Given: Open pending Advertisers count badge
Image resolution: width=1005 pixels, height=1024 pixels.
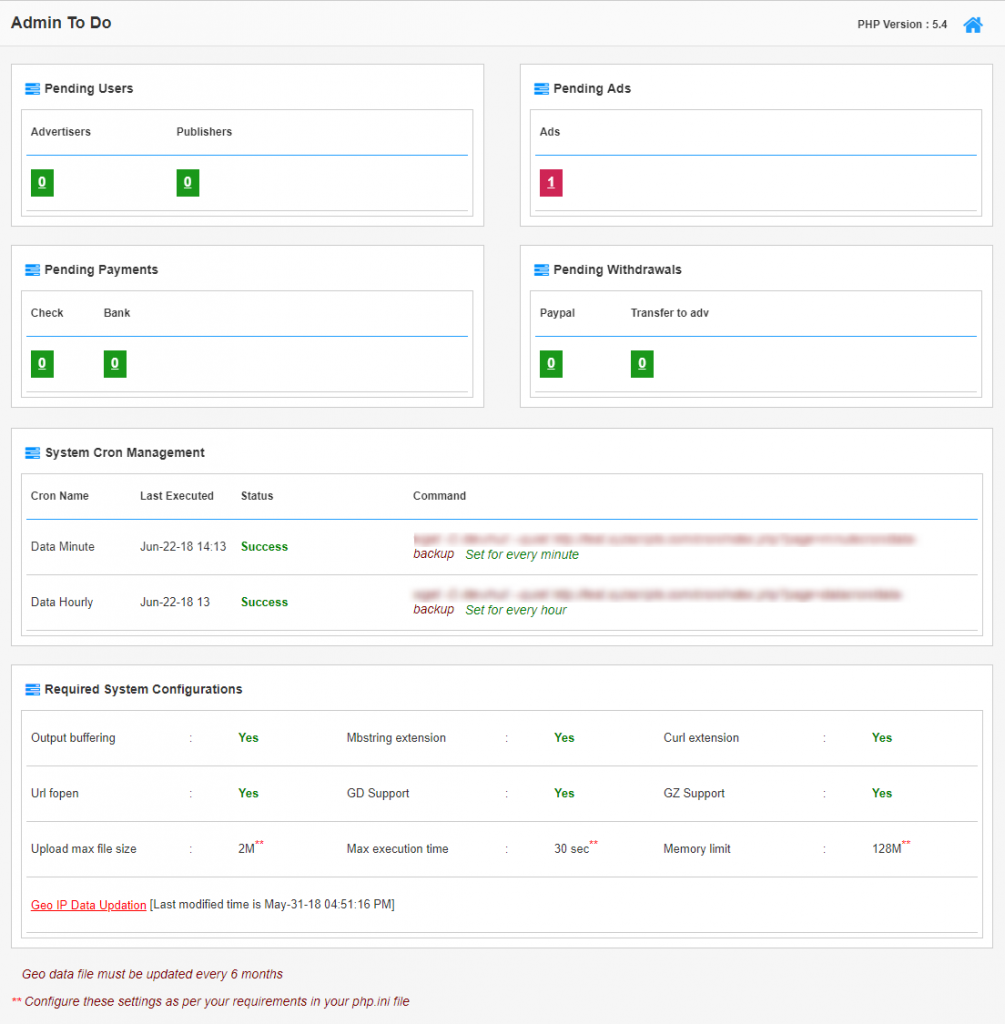Looking at the screenshot, I should [x=41, y=182].
